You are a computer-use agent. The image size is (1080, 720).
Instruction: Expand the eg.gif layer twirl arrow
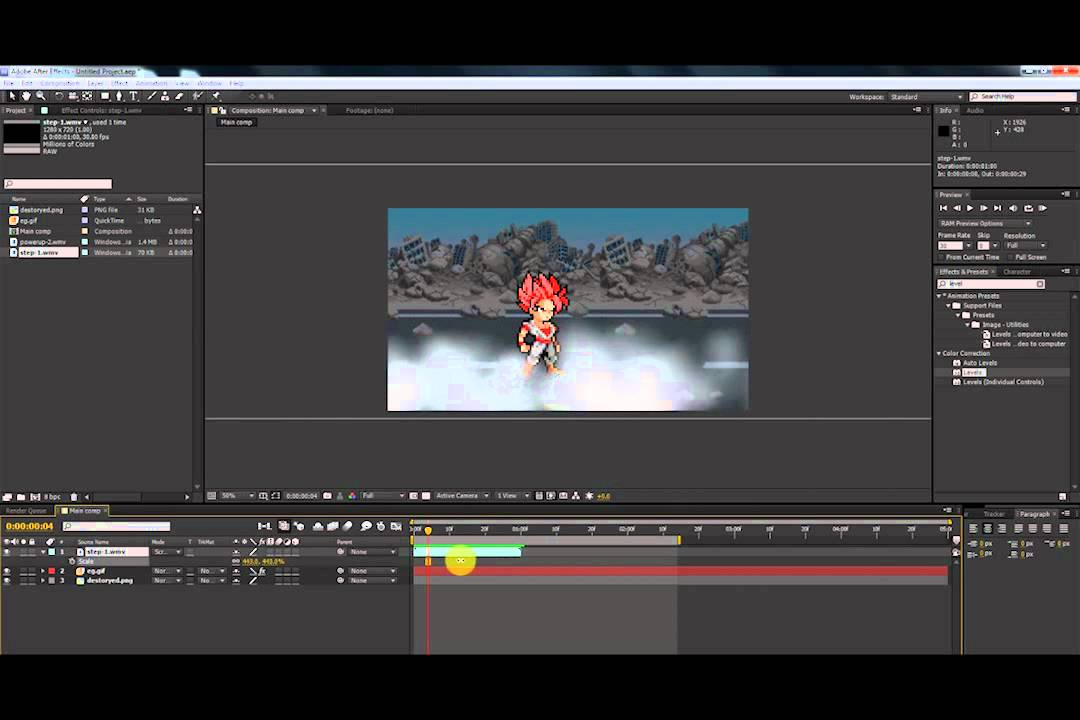coord(43,571)
